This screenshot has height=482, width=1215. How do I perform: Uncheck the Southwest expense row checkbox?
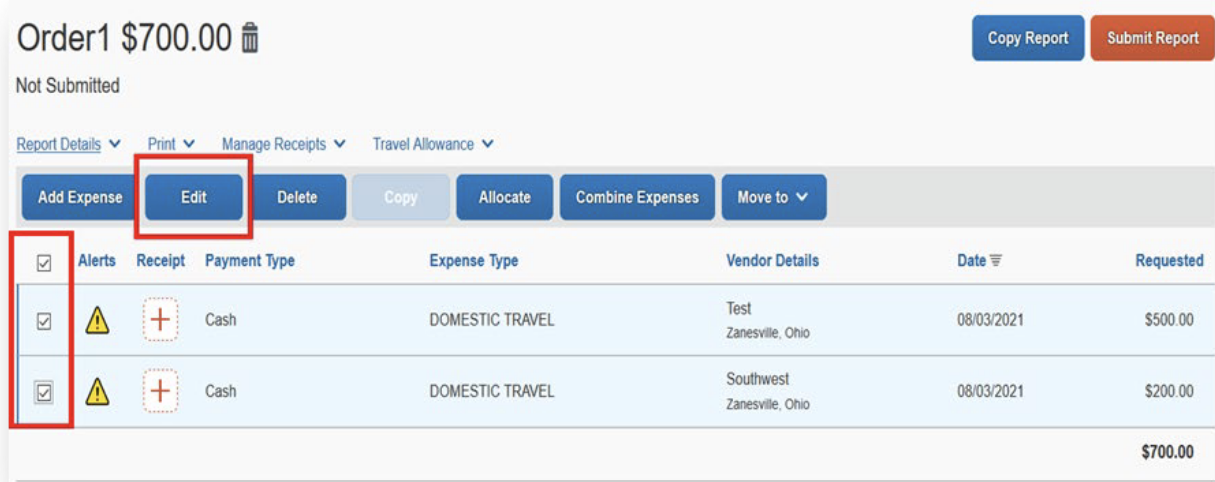(44, 393)
